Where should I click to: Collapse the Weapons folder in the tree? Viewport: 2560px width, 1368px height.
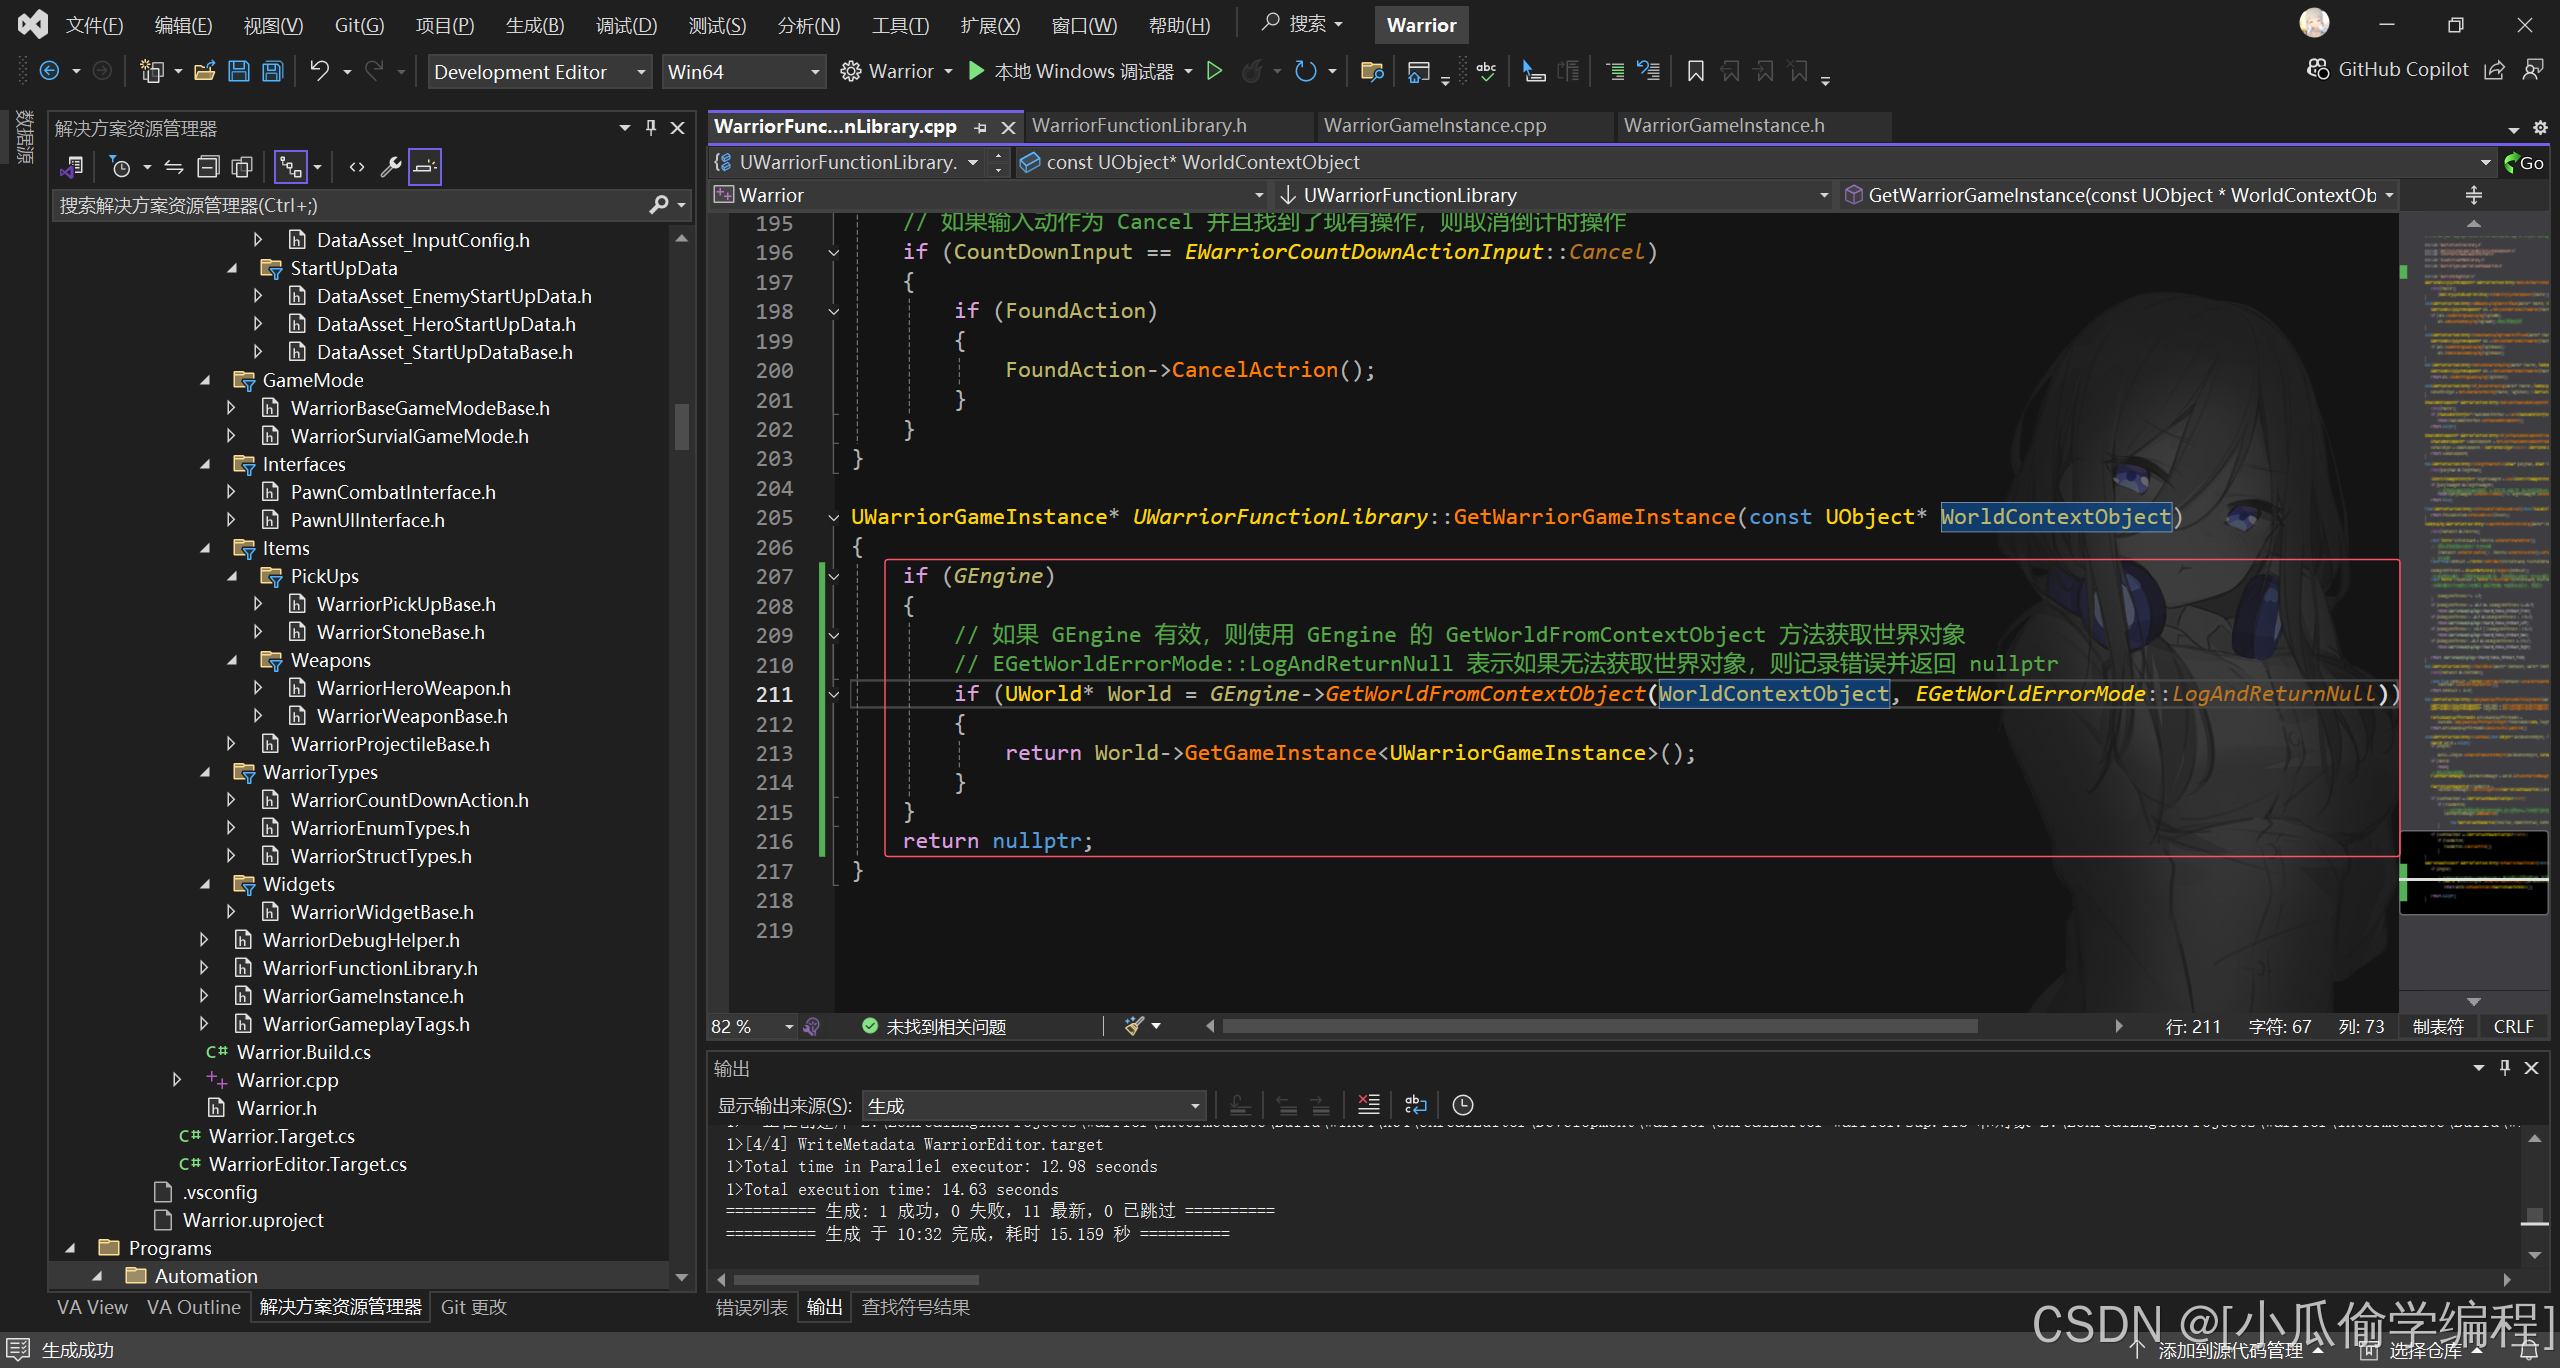coord(232,660)
